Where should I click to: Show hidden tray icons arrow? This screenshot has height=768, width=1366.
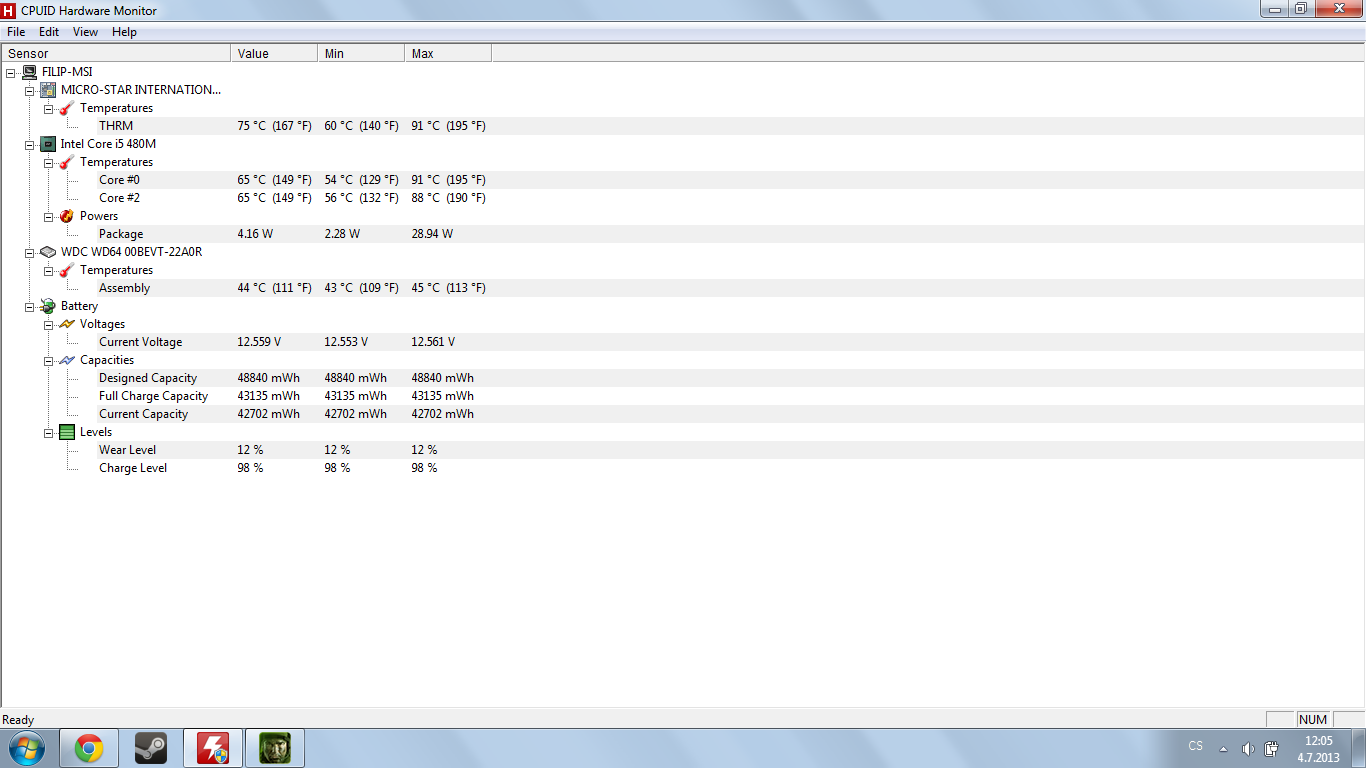1223,749
